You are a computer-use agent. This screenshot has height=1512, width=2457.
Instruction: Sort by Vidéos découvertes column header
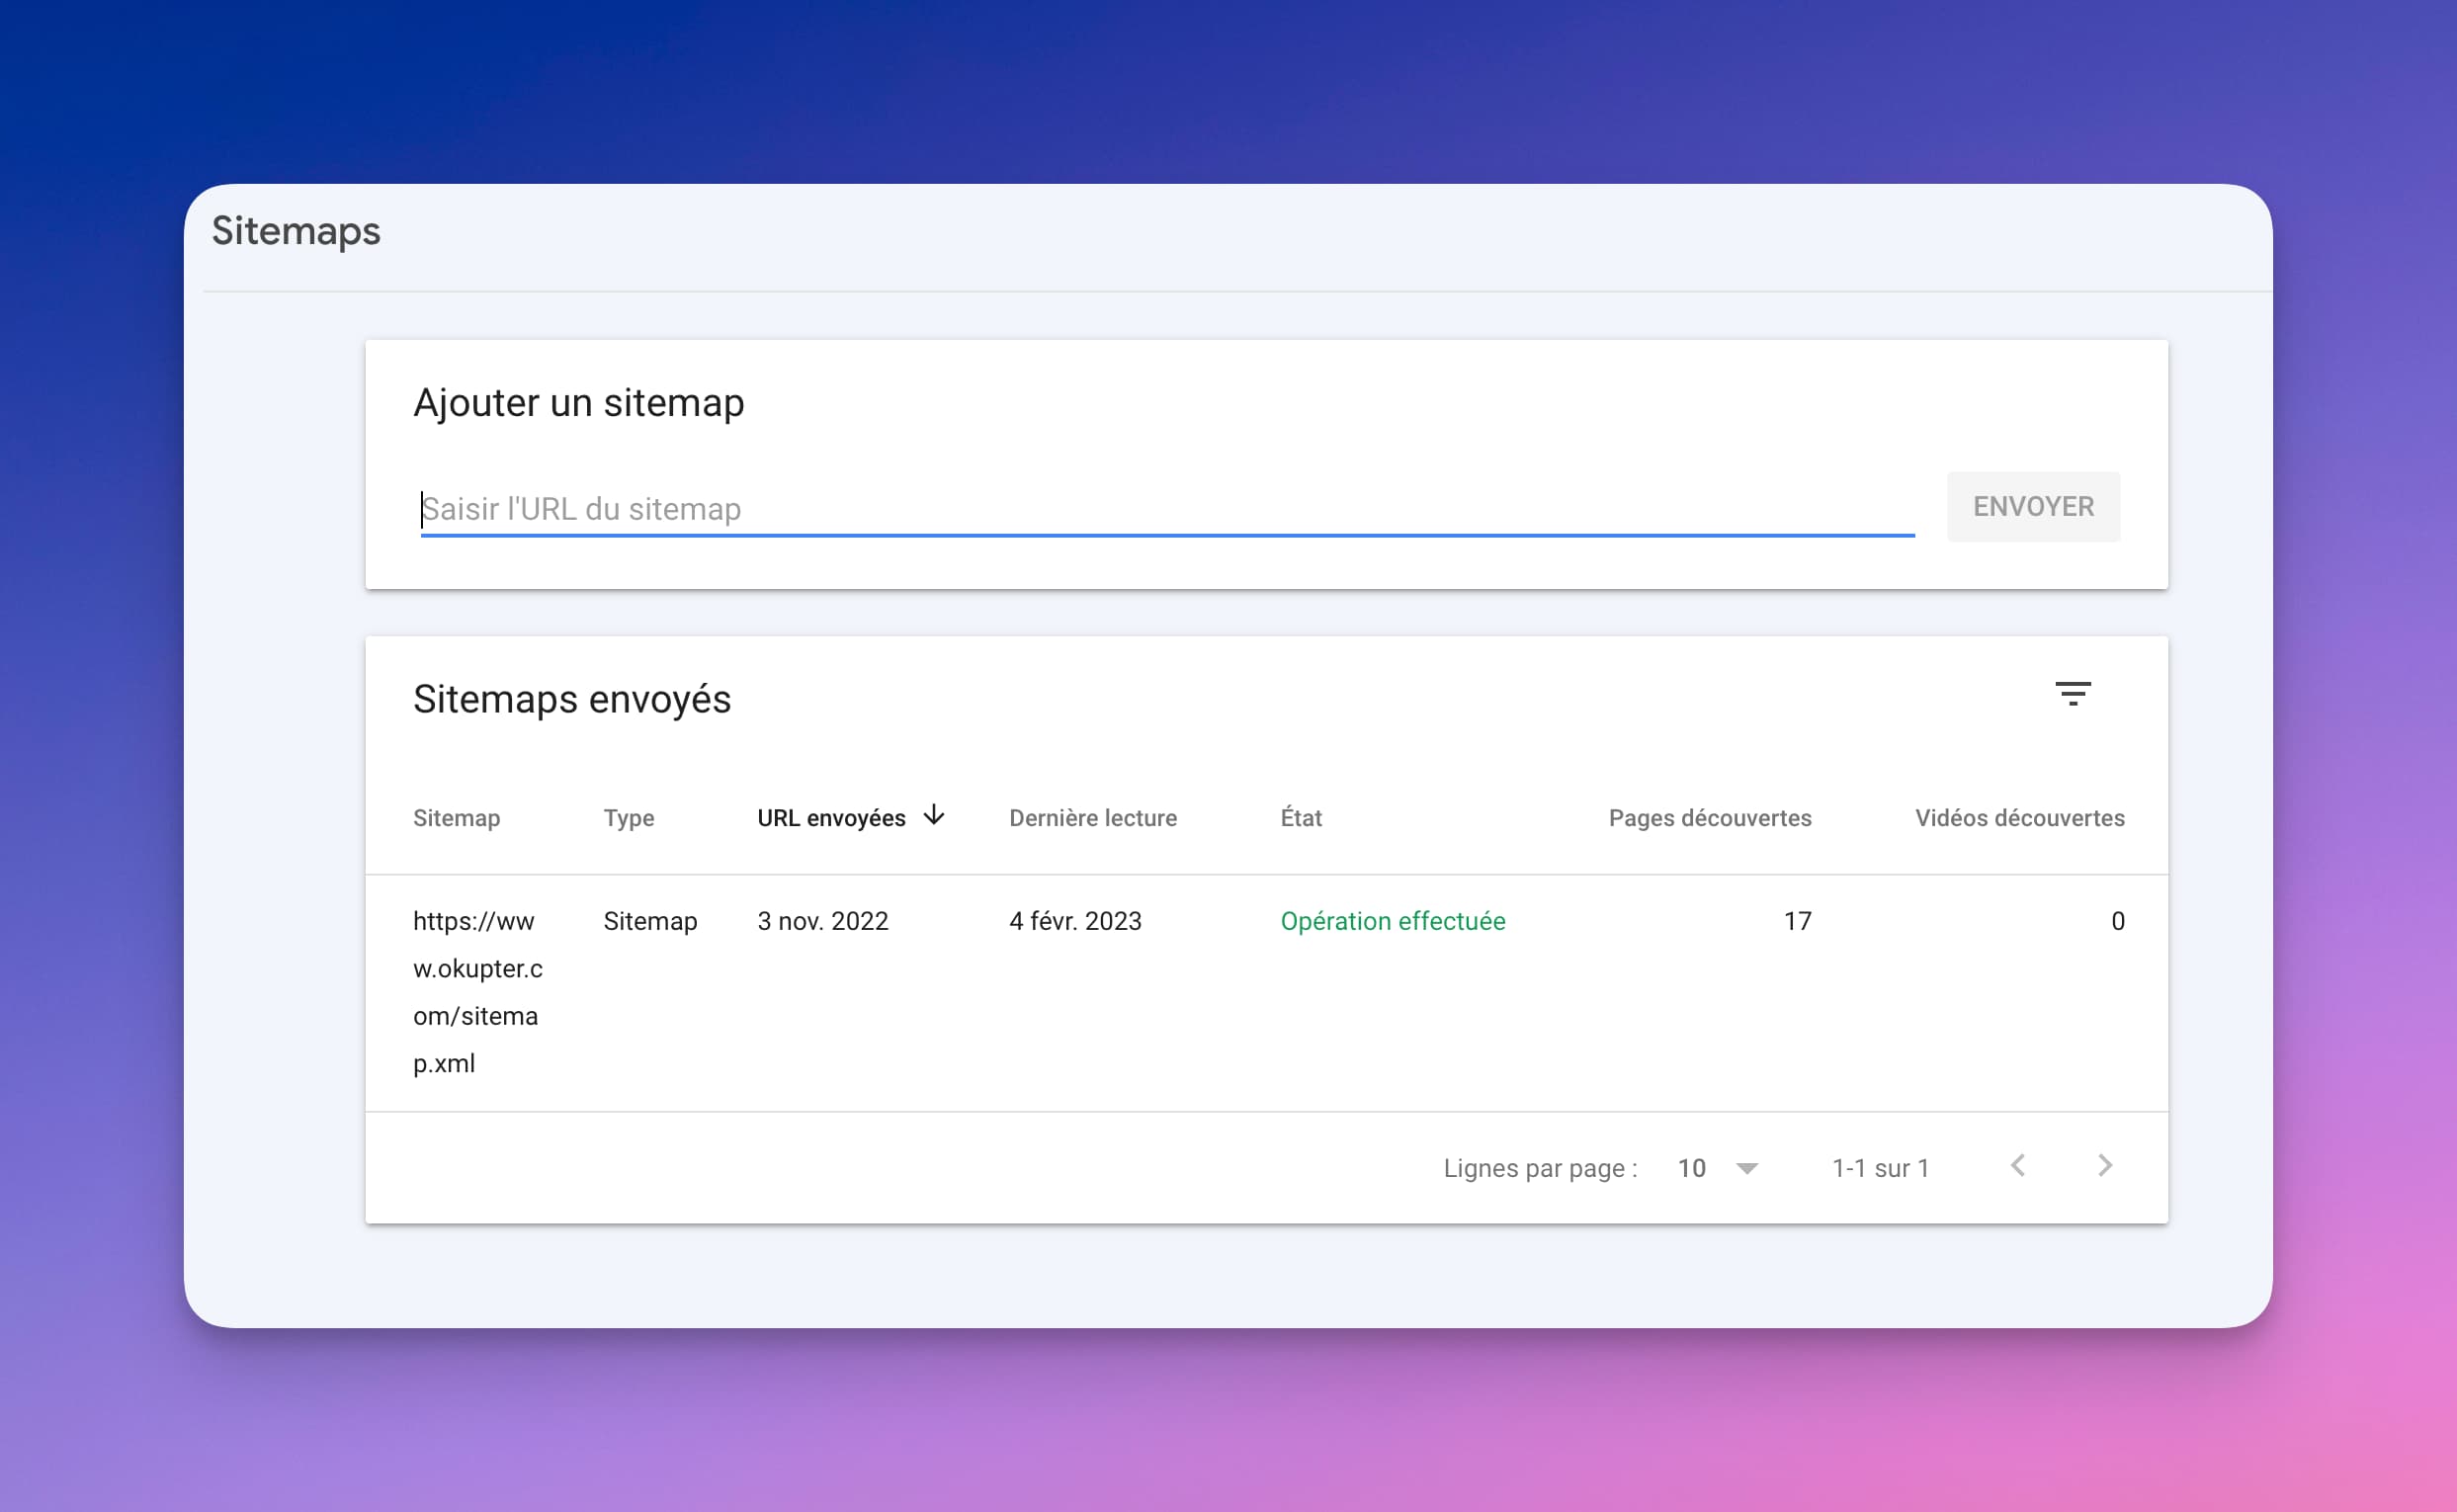click(2020, 818)
